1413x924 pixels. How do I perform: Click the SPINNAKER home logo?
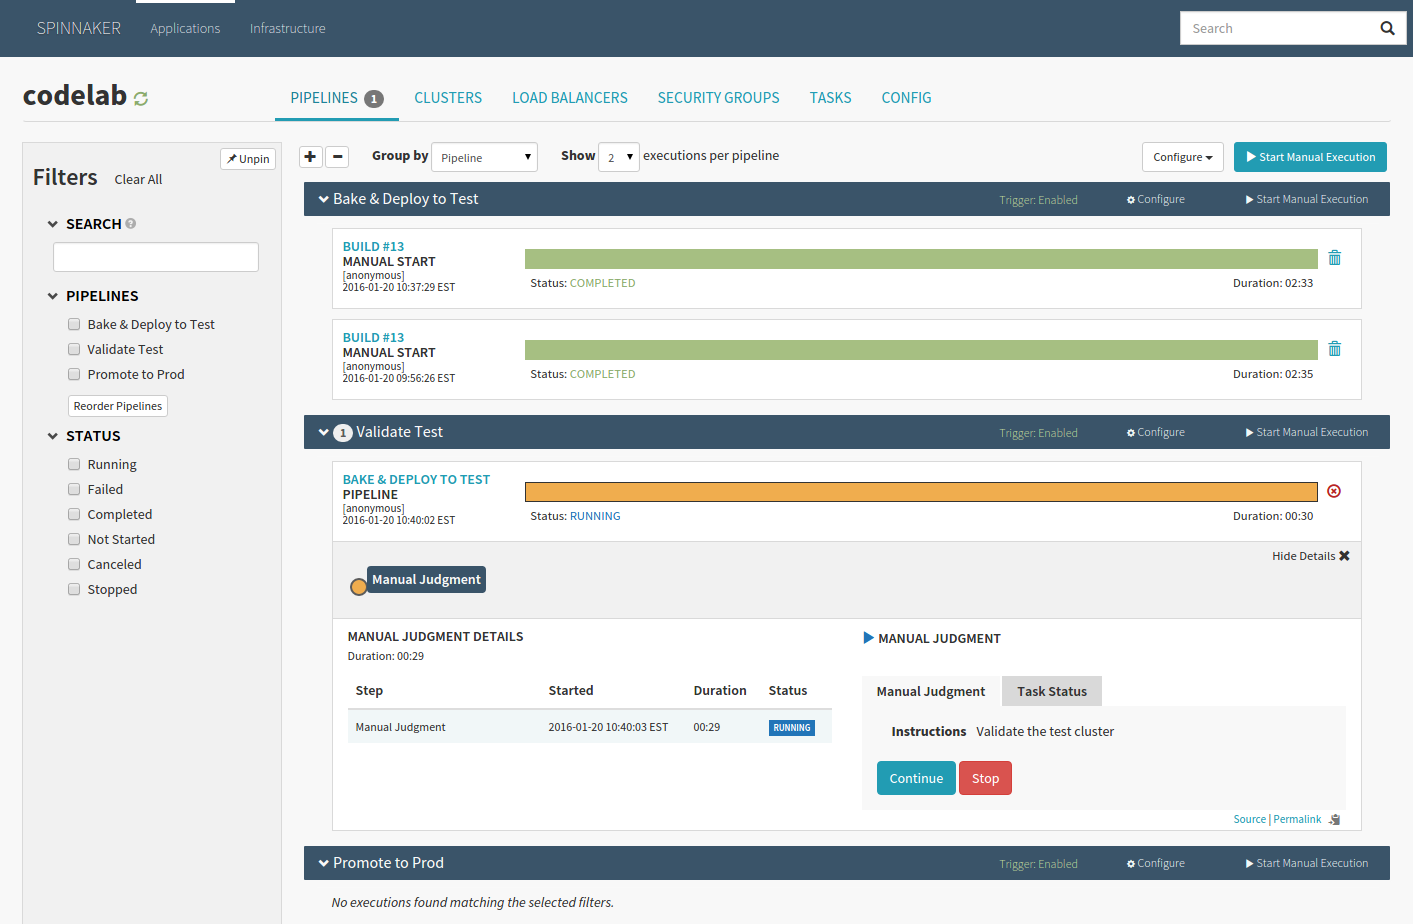pos(79,28)
